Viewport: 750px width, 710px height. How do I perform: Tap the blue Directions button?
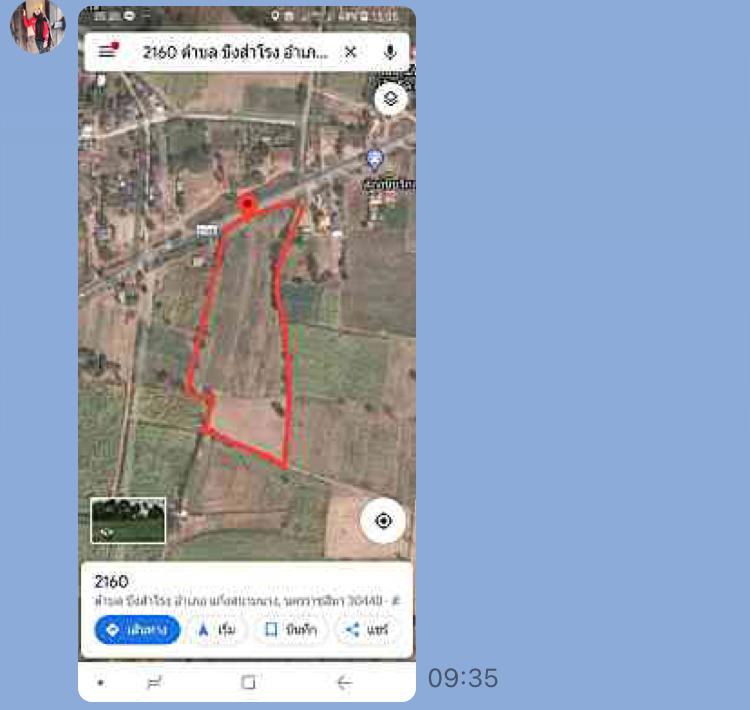coord(137,630)
